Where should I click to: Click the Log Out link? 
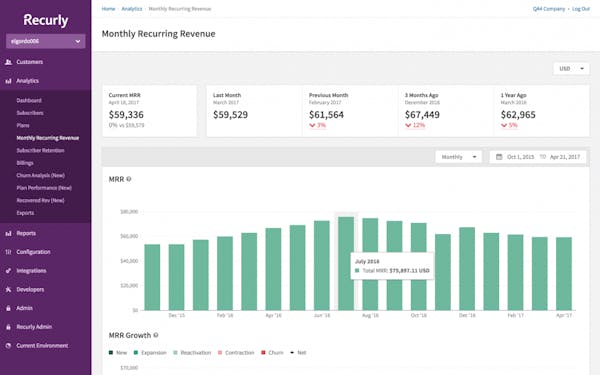coord(581,9)
